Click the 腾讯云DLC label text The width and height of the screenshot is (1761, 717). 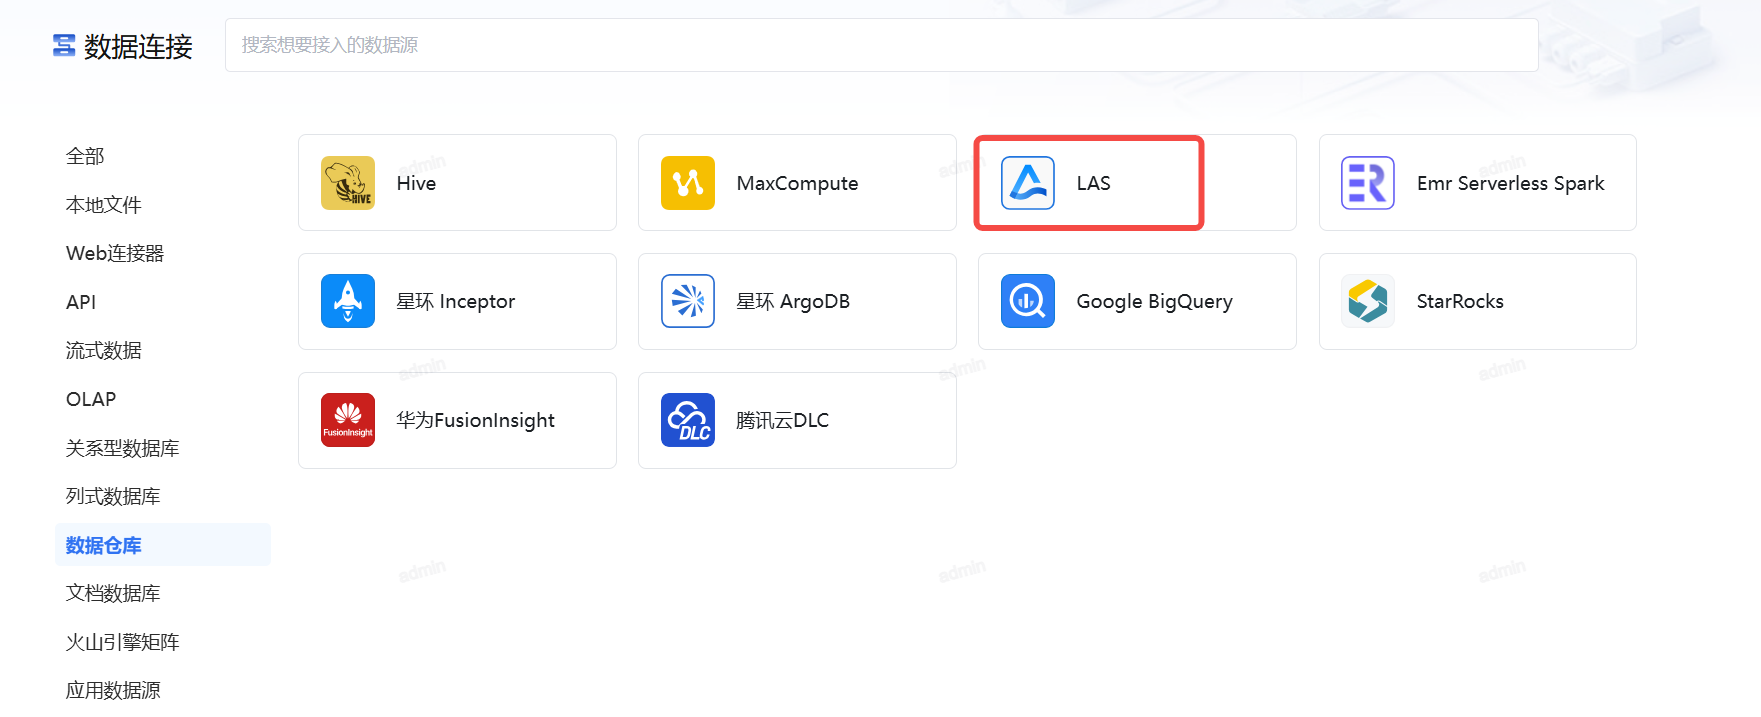[782, 420]
